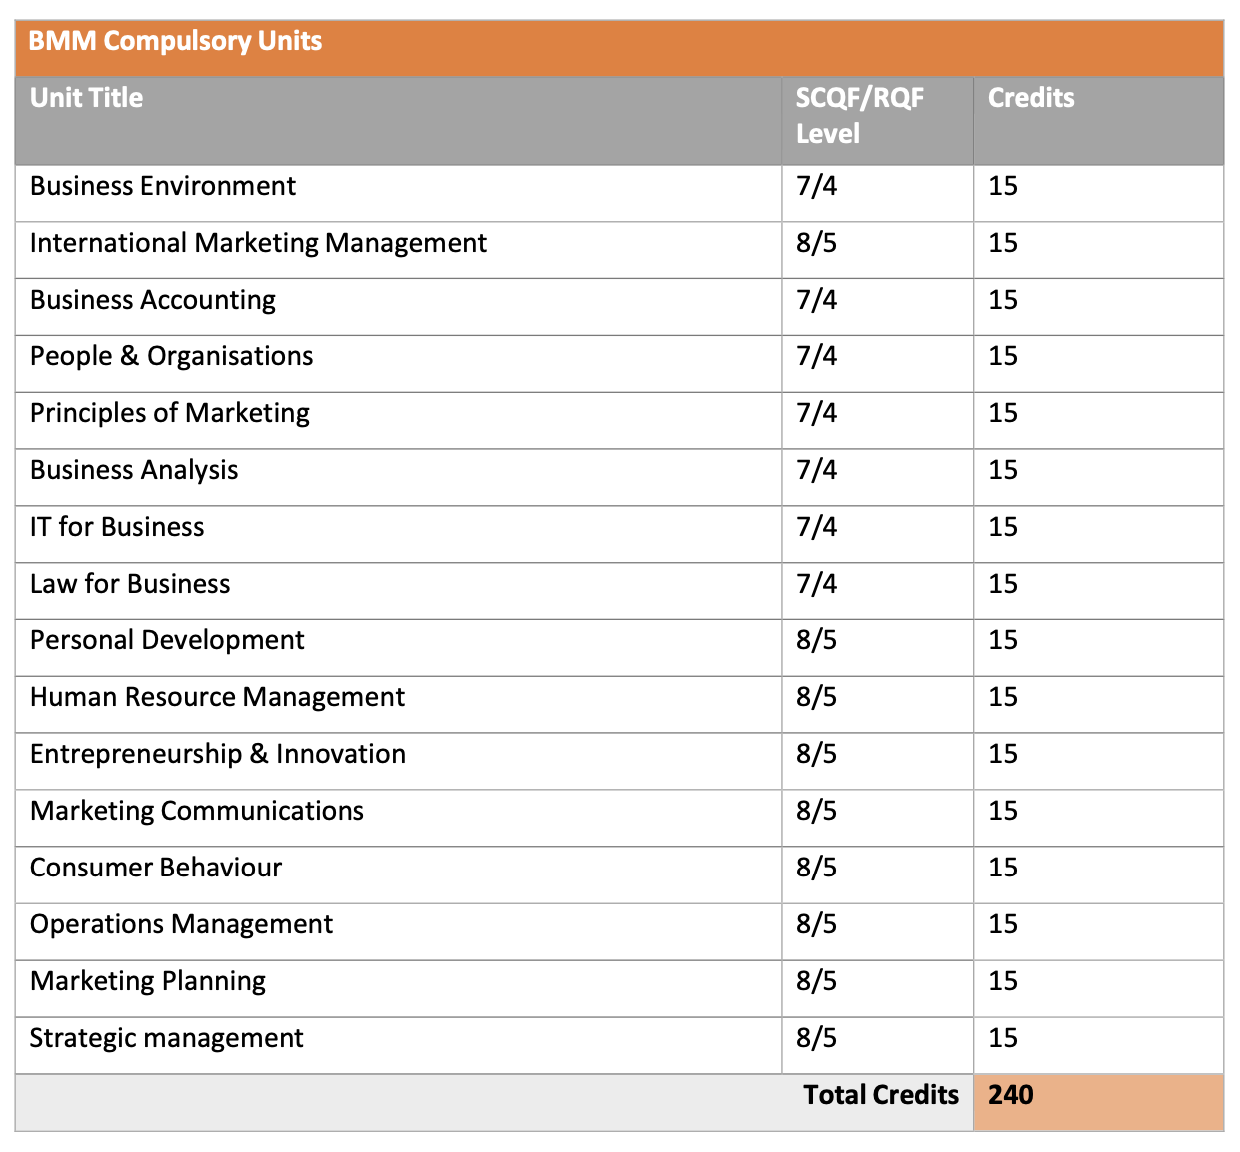Click the 'Consumer Behaviour' unit title

[x=156, y=868]
